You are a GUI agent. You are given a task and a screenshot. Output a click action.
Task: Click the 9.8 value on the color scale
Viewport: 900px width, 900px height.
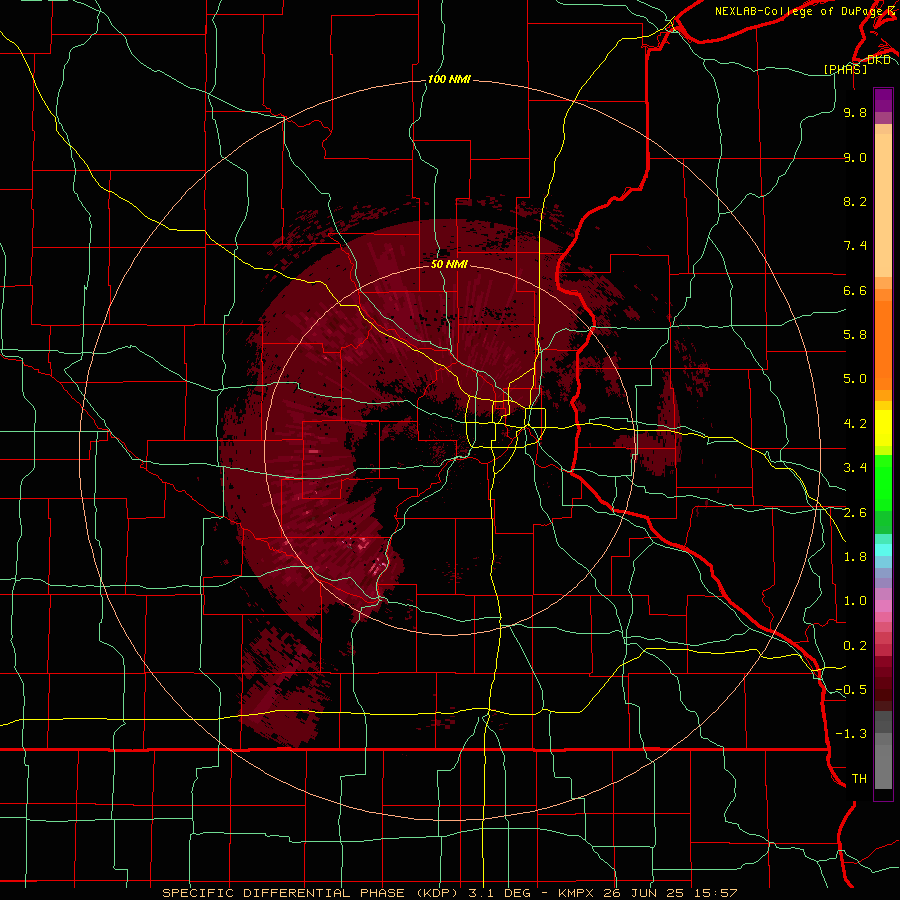coord(855,112)
